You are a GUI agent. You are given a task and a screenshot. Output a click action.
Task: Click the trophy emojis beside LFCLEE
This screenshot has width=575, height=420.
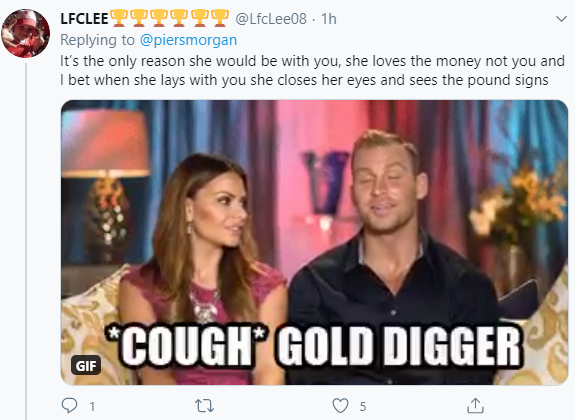point(169,18)
